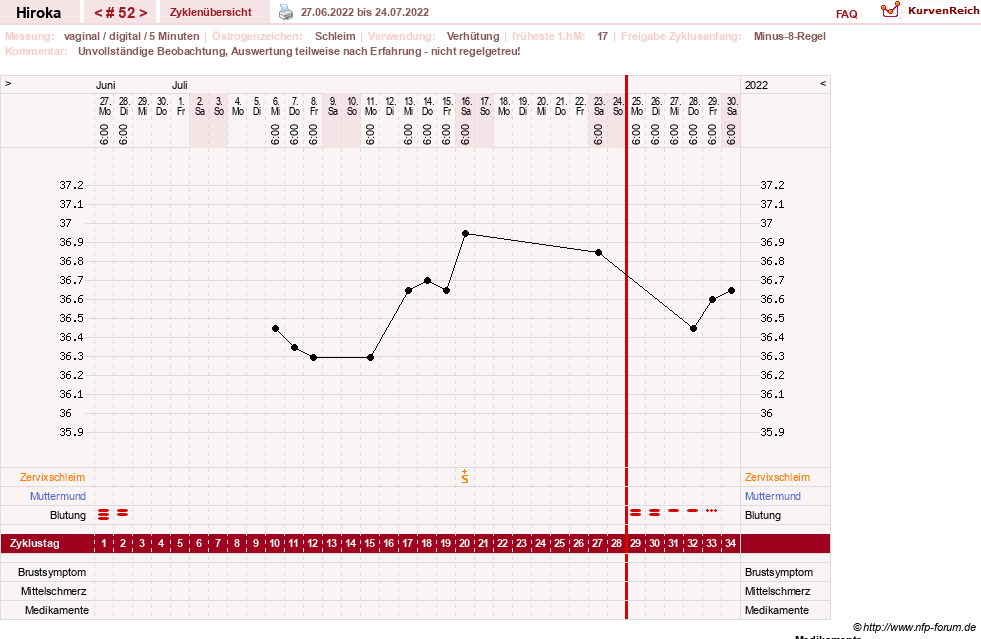Click the Minus-8-Regel value
The width and height of the screenshot is (981, 639).
790,36
